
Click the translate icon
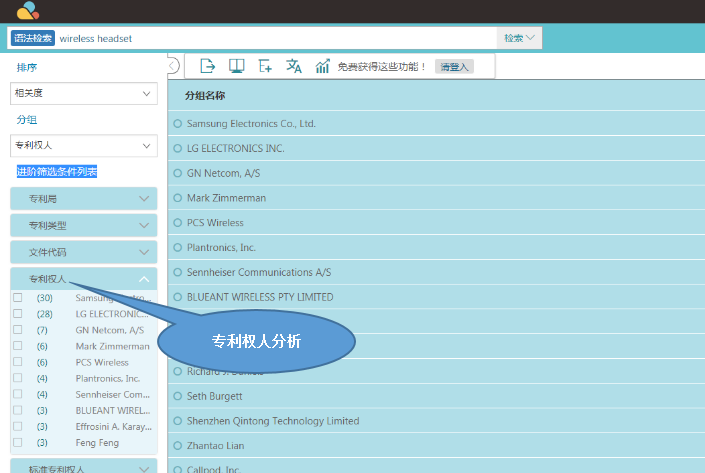[x=294, y=66]
